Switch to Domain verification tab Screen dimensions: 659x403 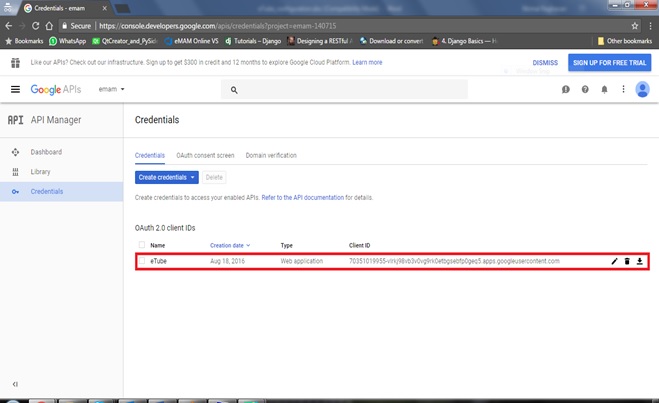coord(271,155)
